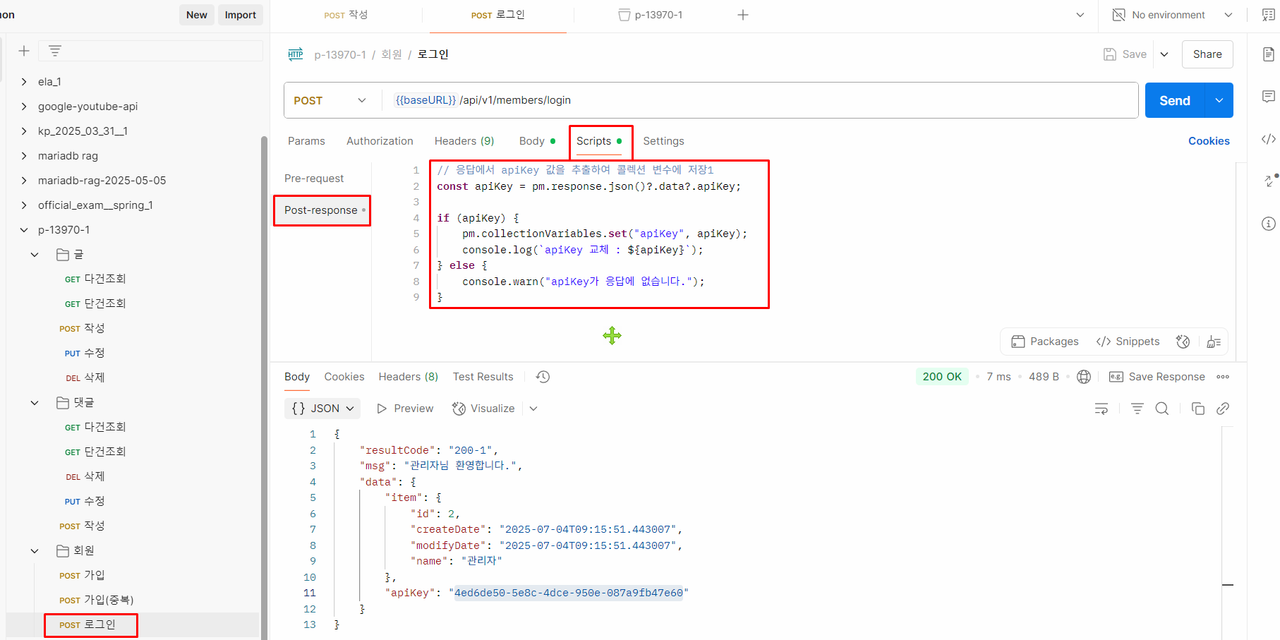
Task: Collapse the p-13970-1 collection
Action: click(x=25, y=229)
